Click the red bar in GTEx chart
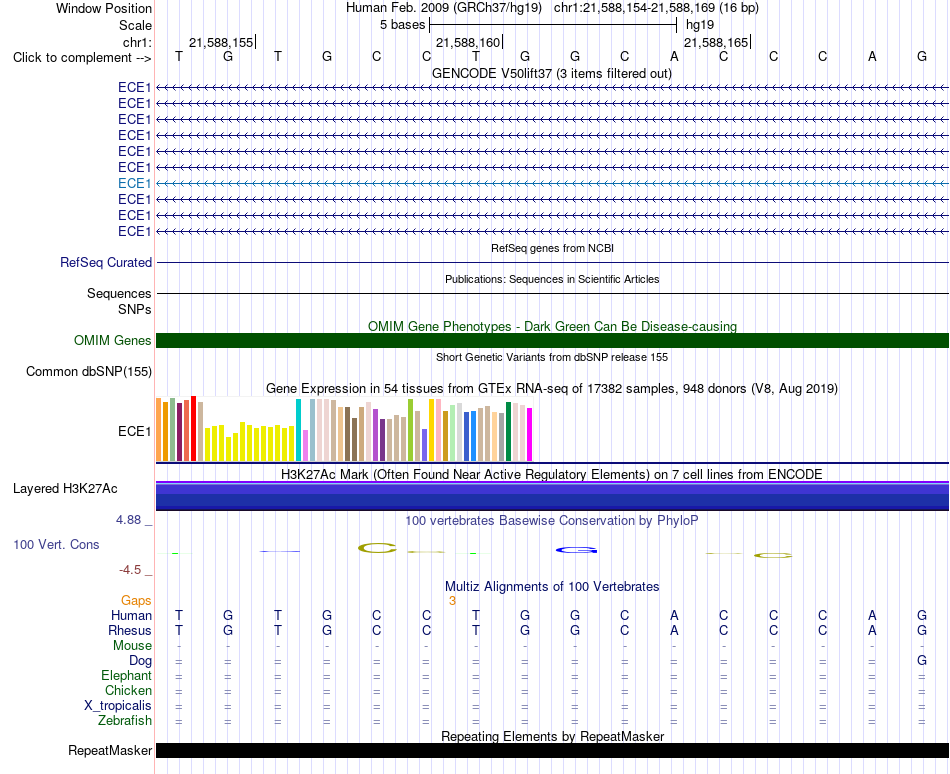The width and height of the screenshot is (950, 774). click(193, 429)
